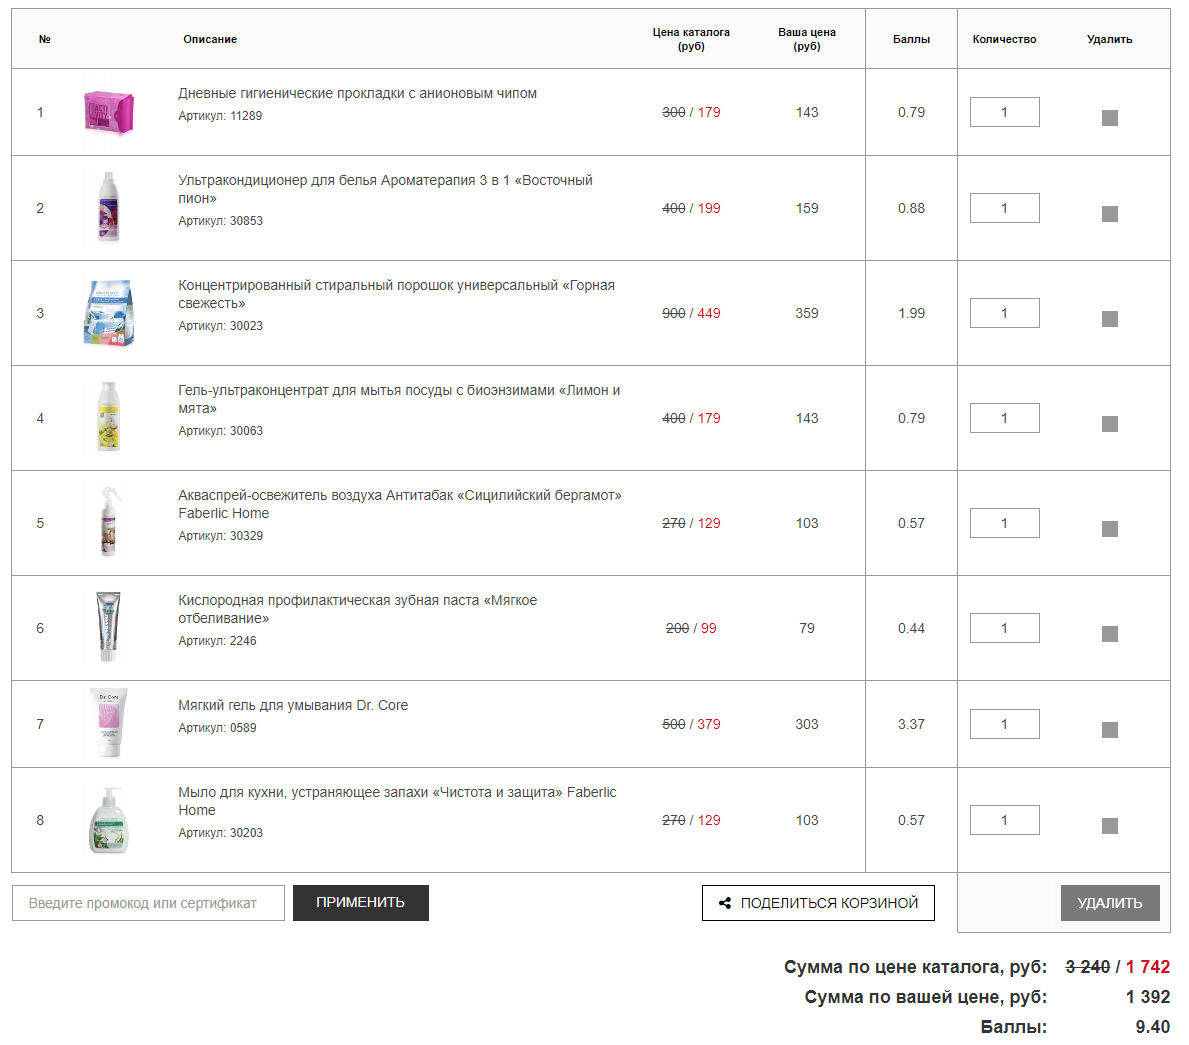Click the share icon in ПОДЕЛИТЬСЯ КОРЗИНОЙ
The image size is (1189, 1045).
pos(725,903)
